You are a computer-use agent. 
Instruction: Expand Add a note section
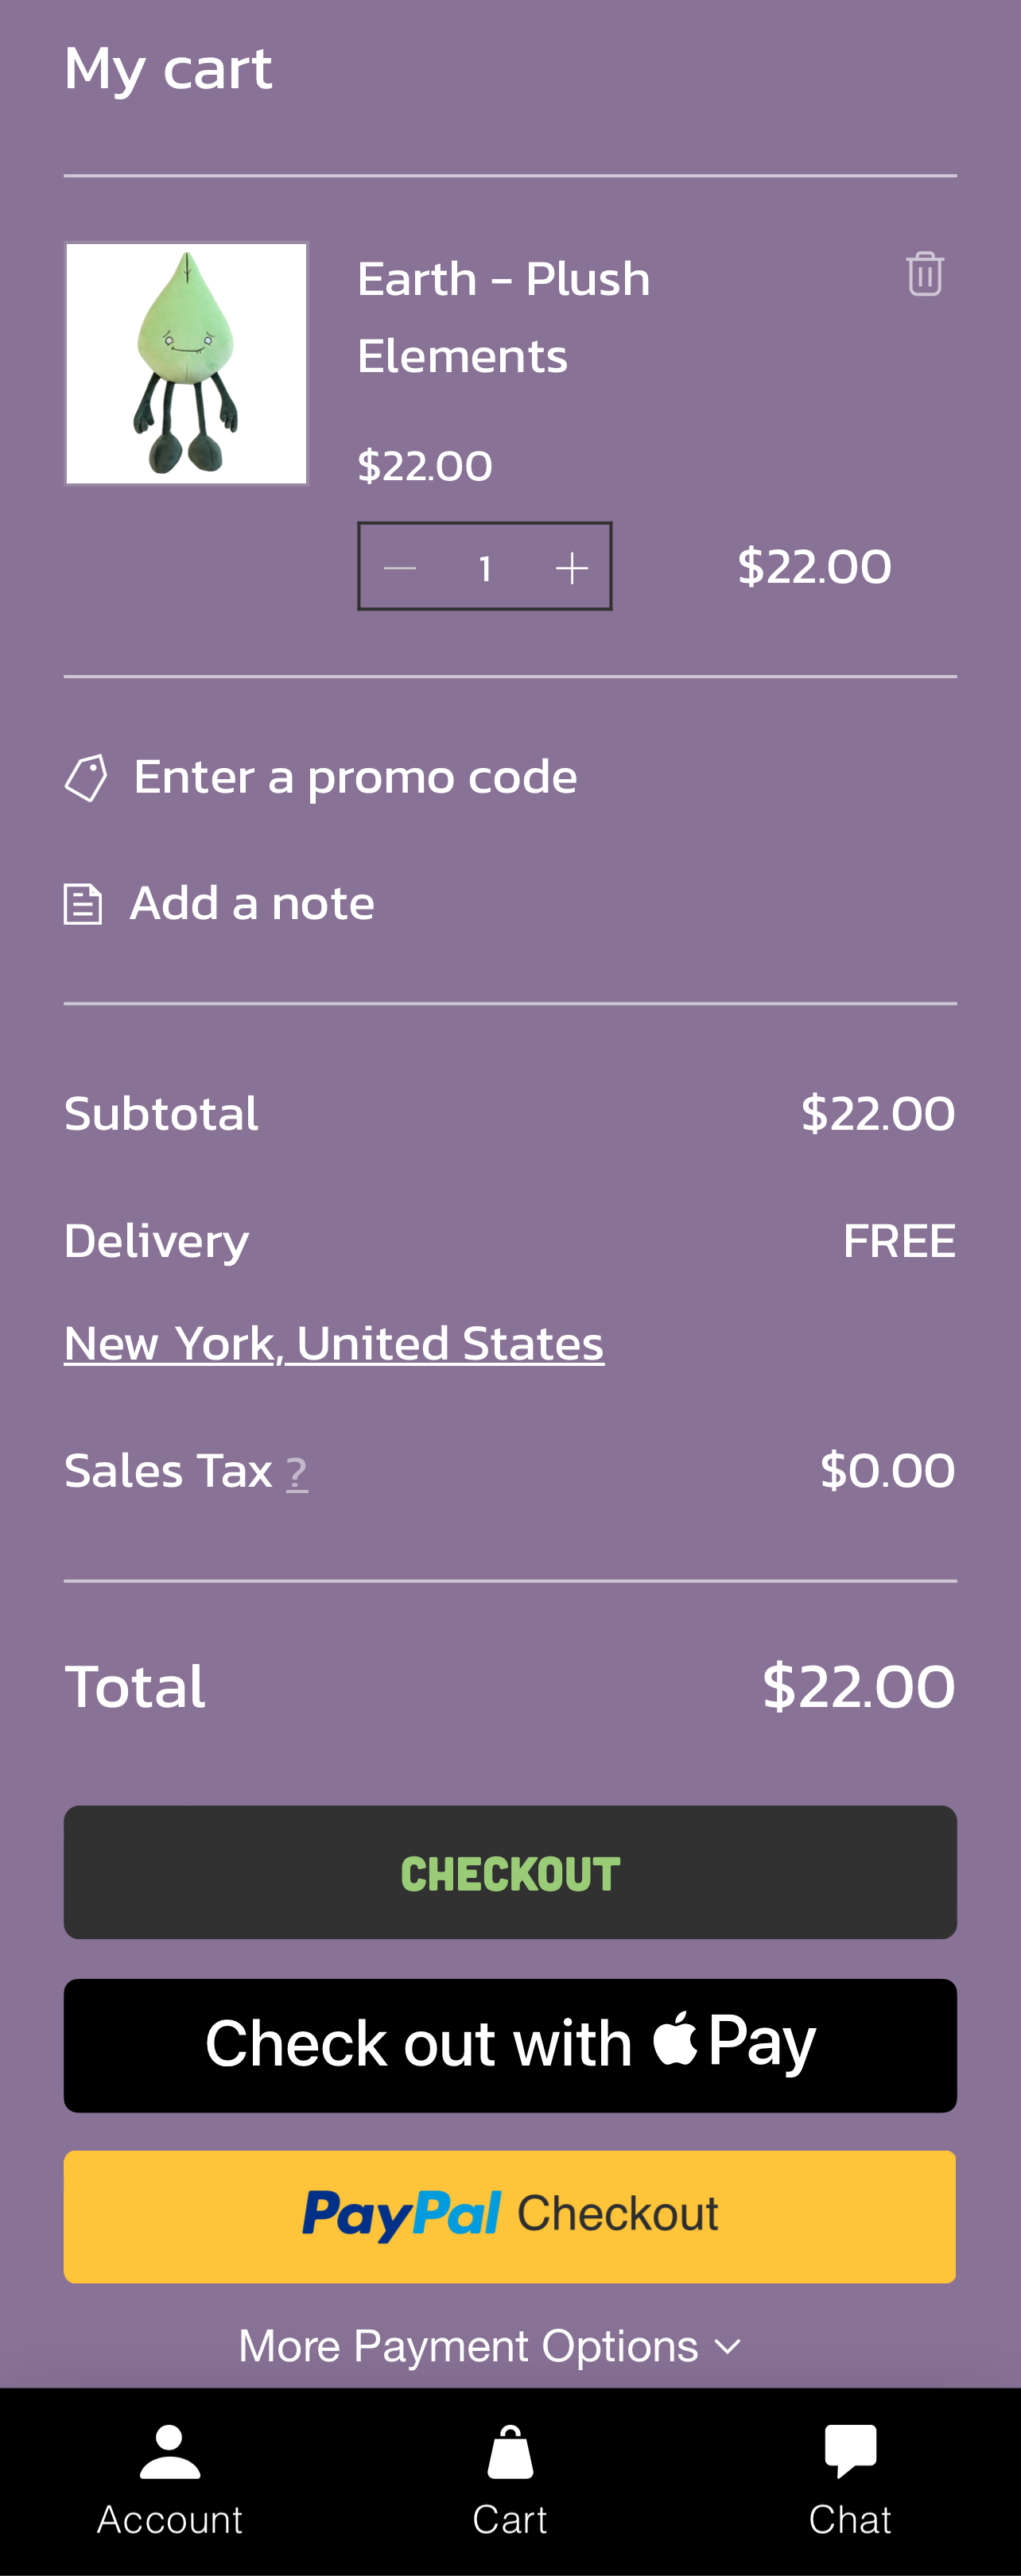(x=252, y=903)
